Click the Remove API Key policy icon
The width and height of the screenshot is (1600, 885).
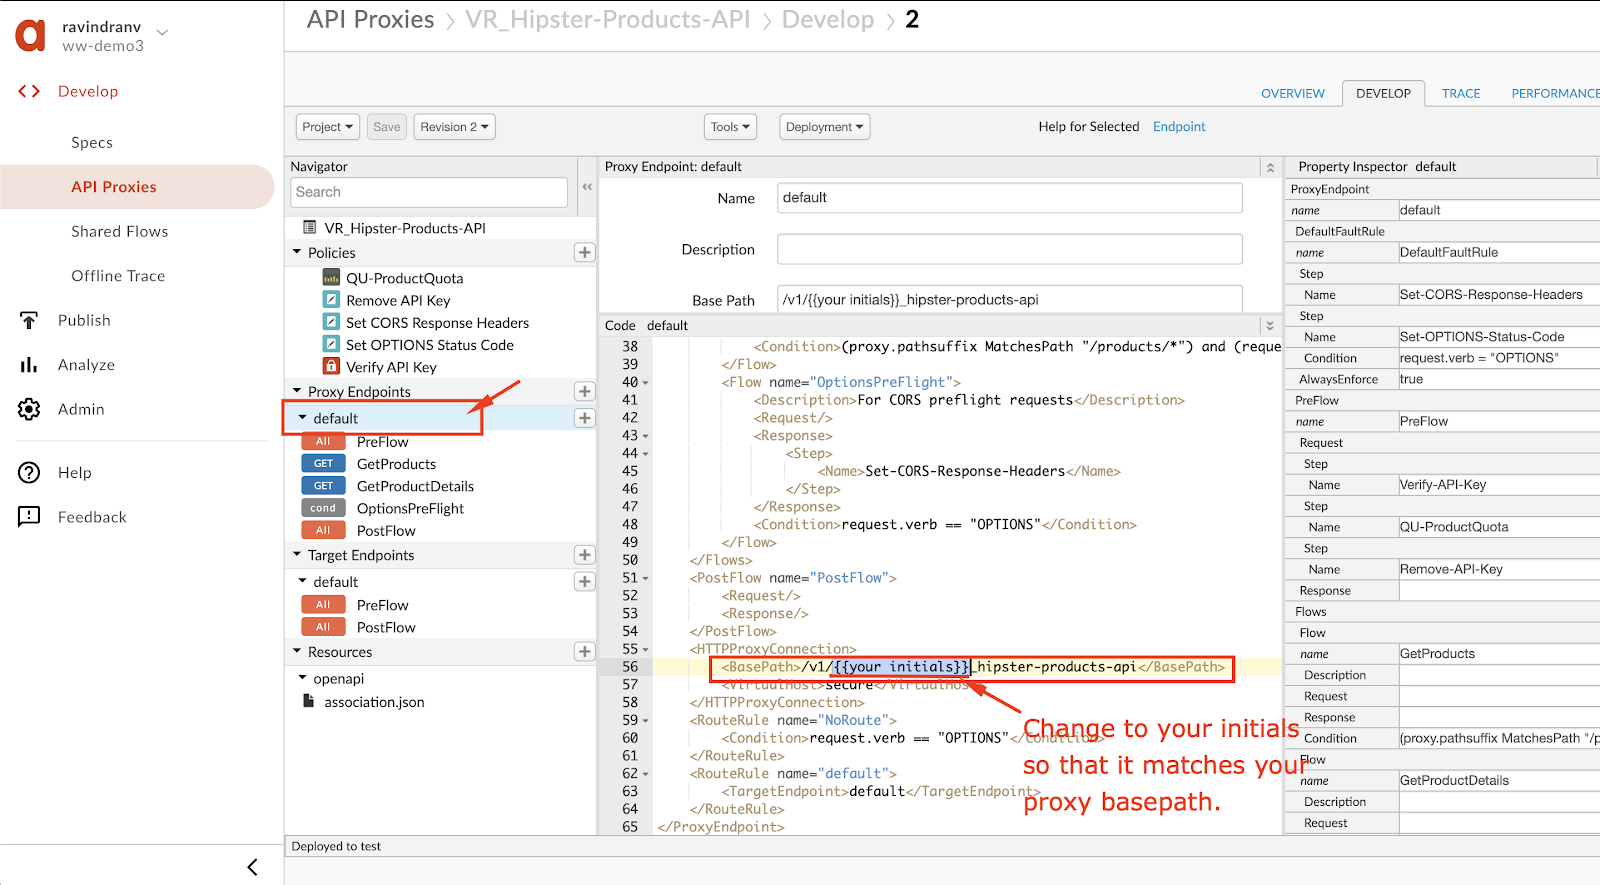point(331,300)
